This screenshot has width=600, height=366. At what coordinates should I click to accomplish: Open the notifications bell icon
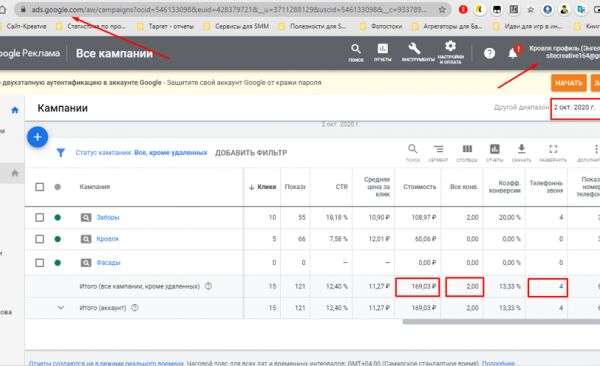tap(513, 53)
